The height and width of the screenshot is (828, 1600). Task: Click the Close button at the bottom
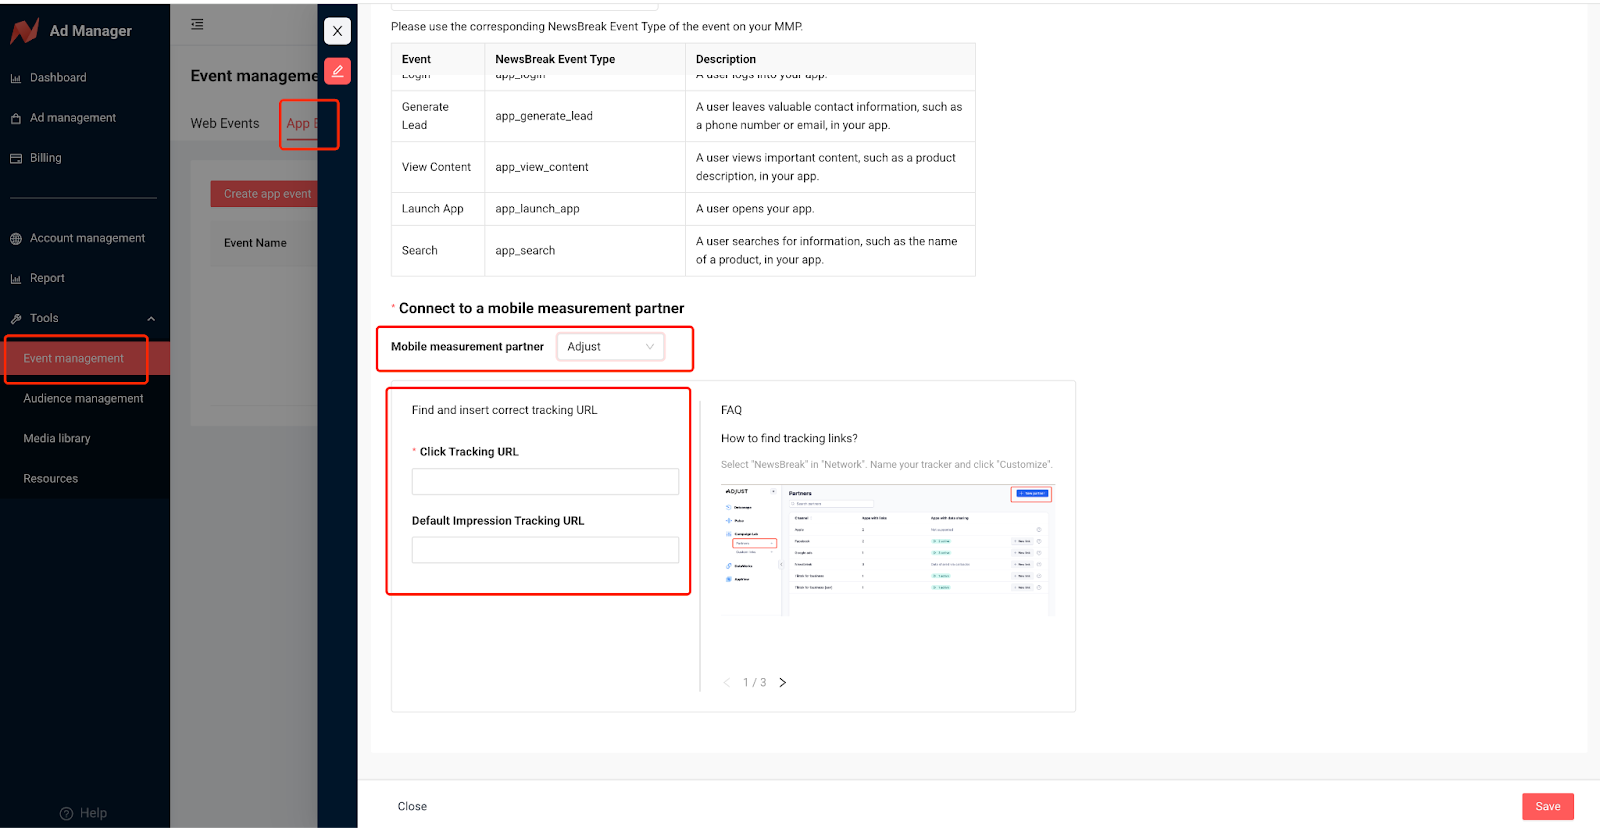click(x=412, y=806)
